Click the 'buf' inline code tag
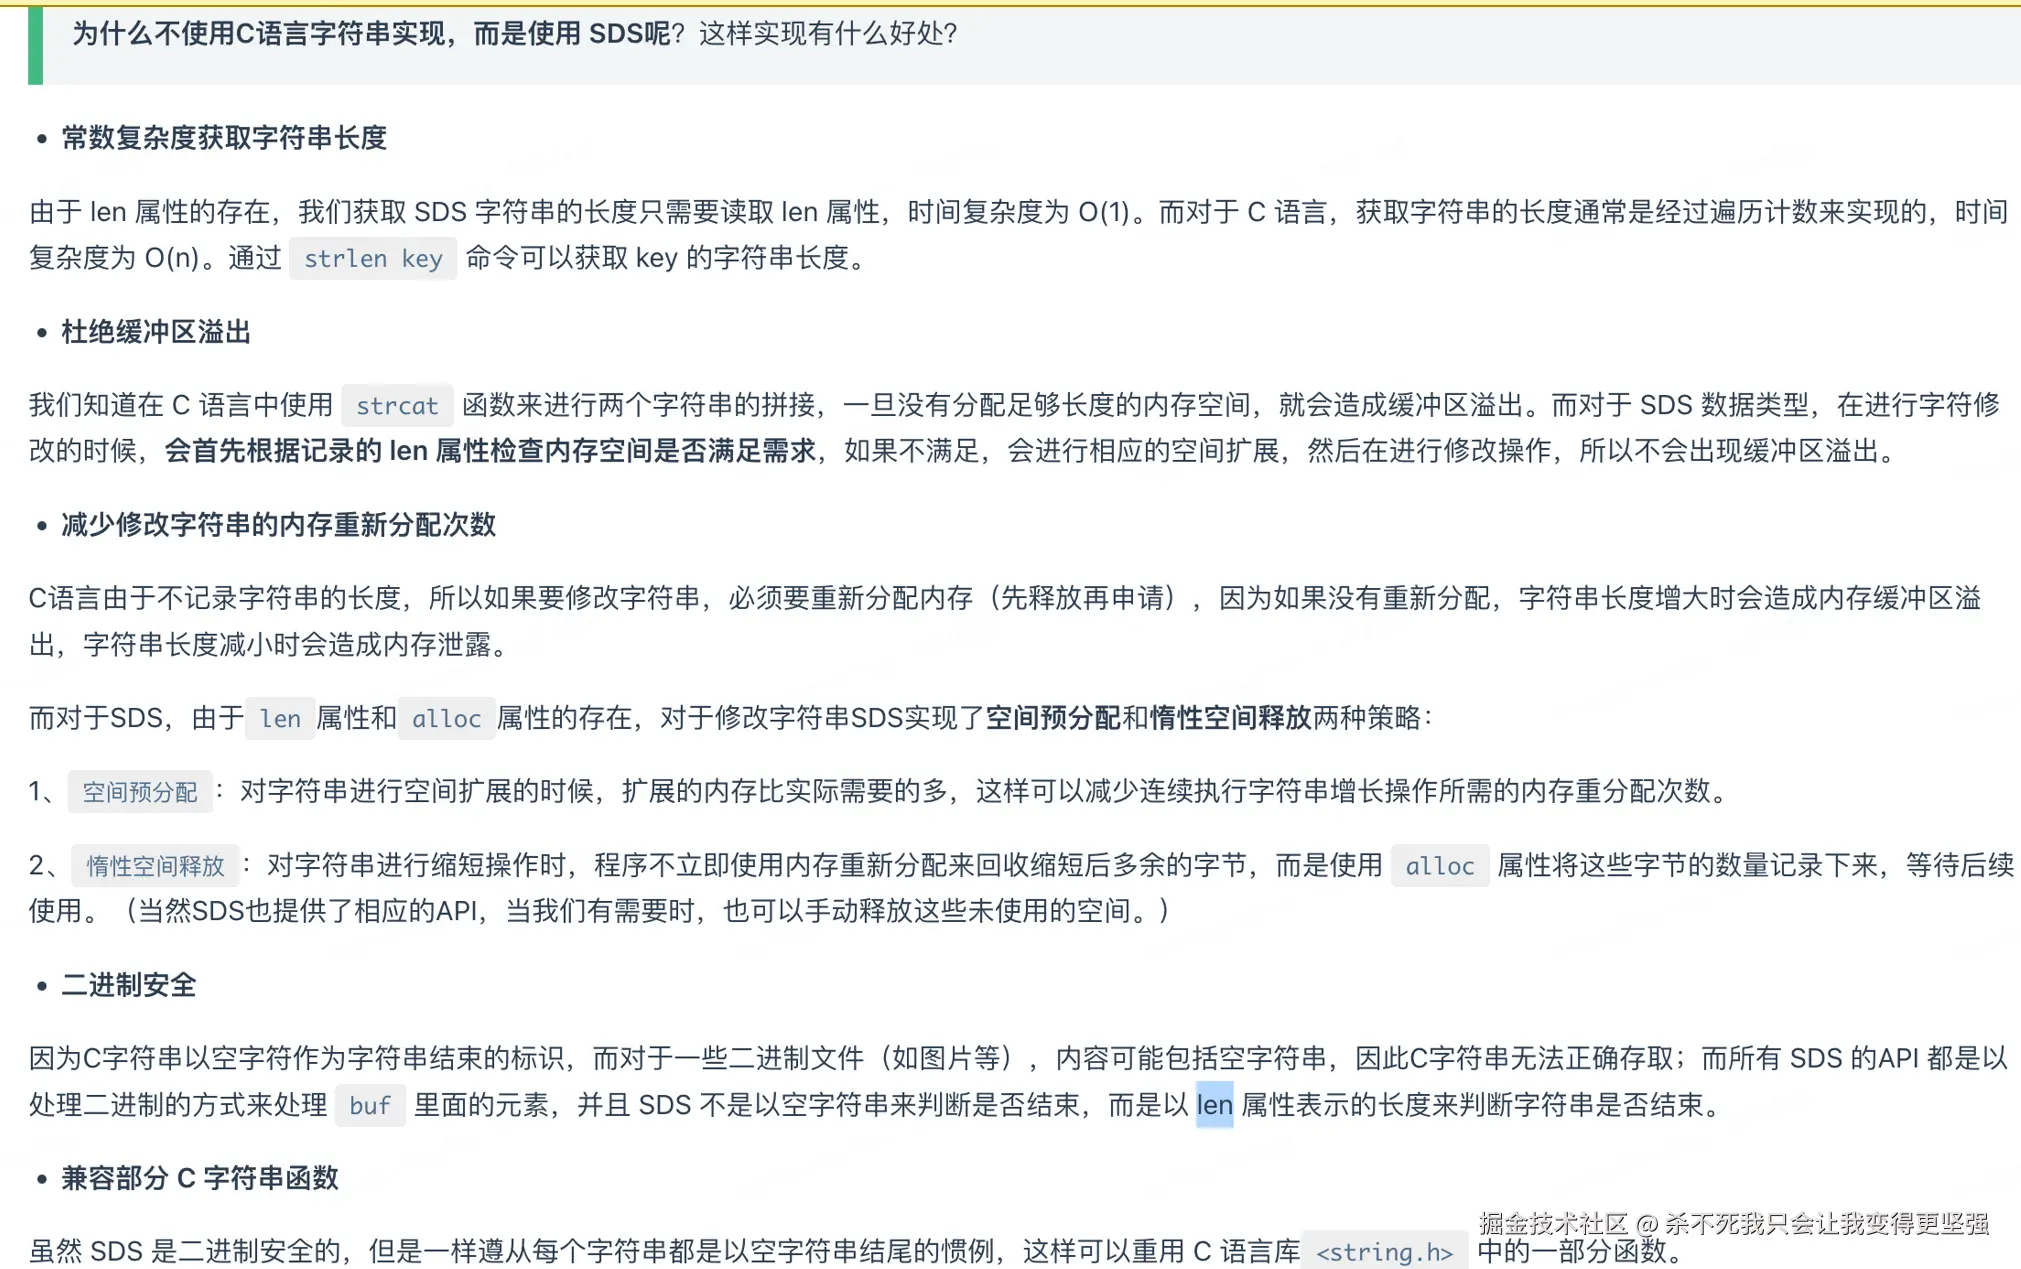The image size is (2021, 1269). pyautogui.click(x=369, y=1106)
